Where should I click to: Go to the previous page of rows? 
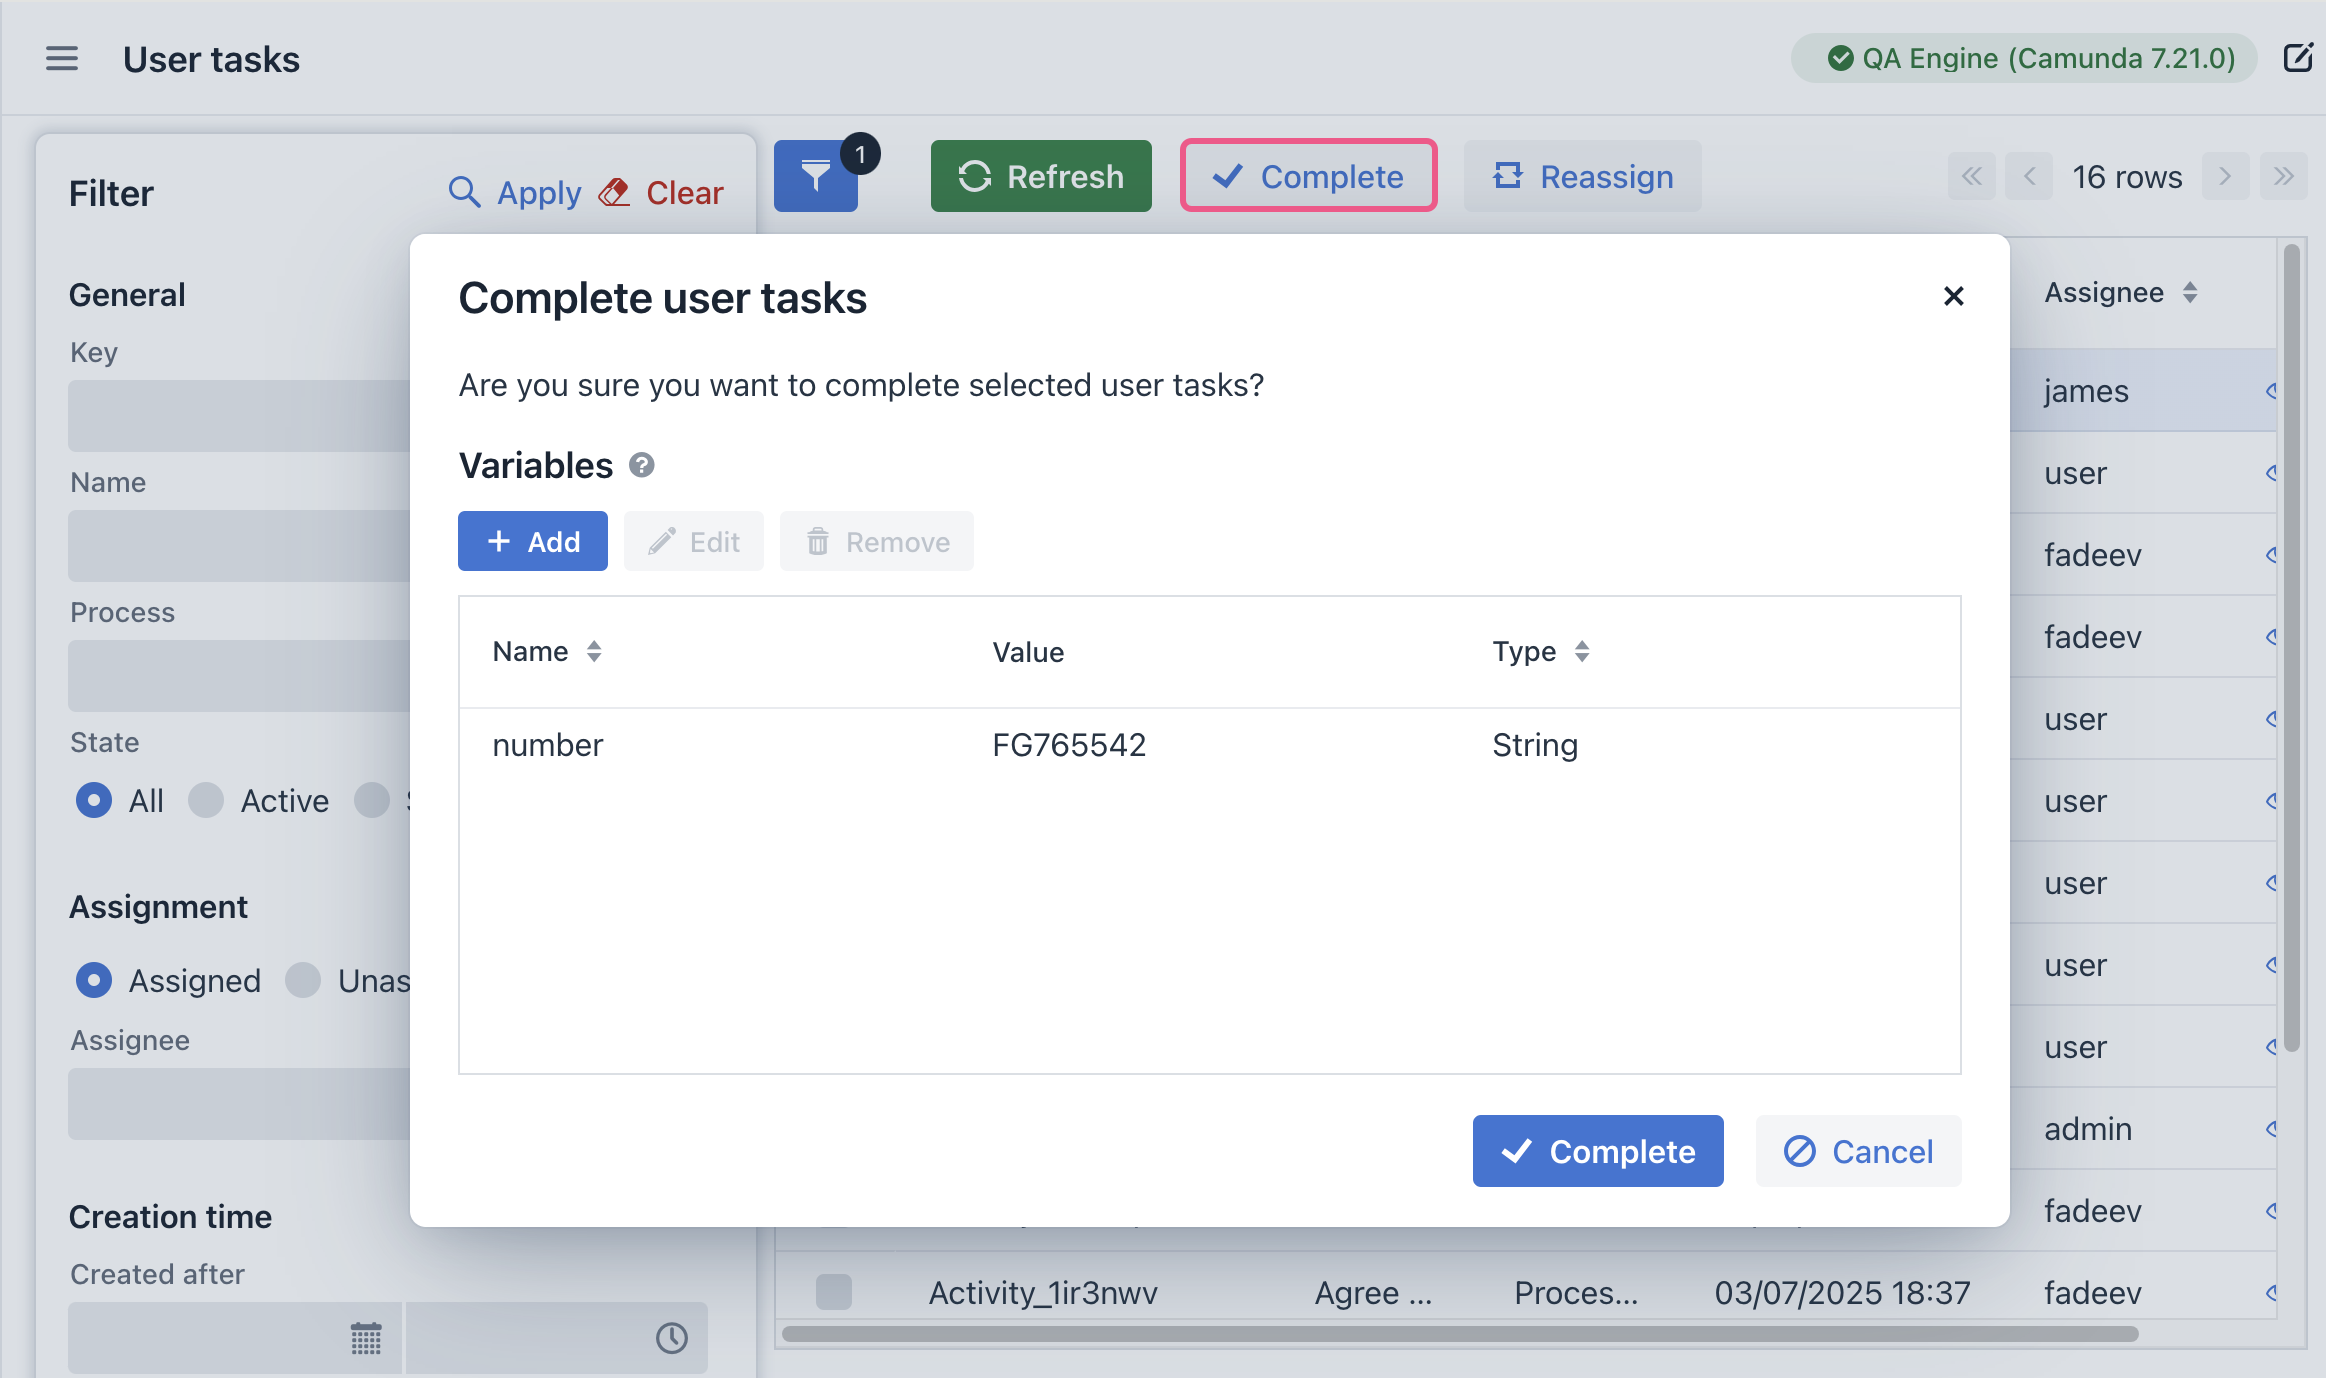click(x=2029, y=176)
